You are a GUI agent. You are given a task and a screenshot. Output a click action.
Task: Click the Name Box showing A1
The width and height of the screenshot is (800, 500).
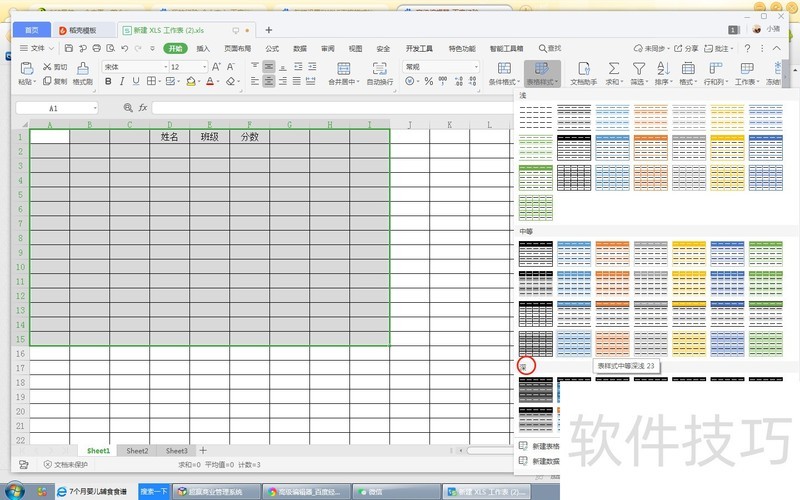coord(55,107)
